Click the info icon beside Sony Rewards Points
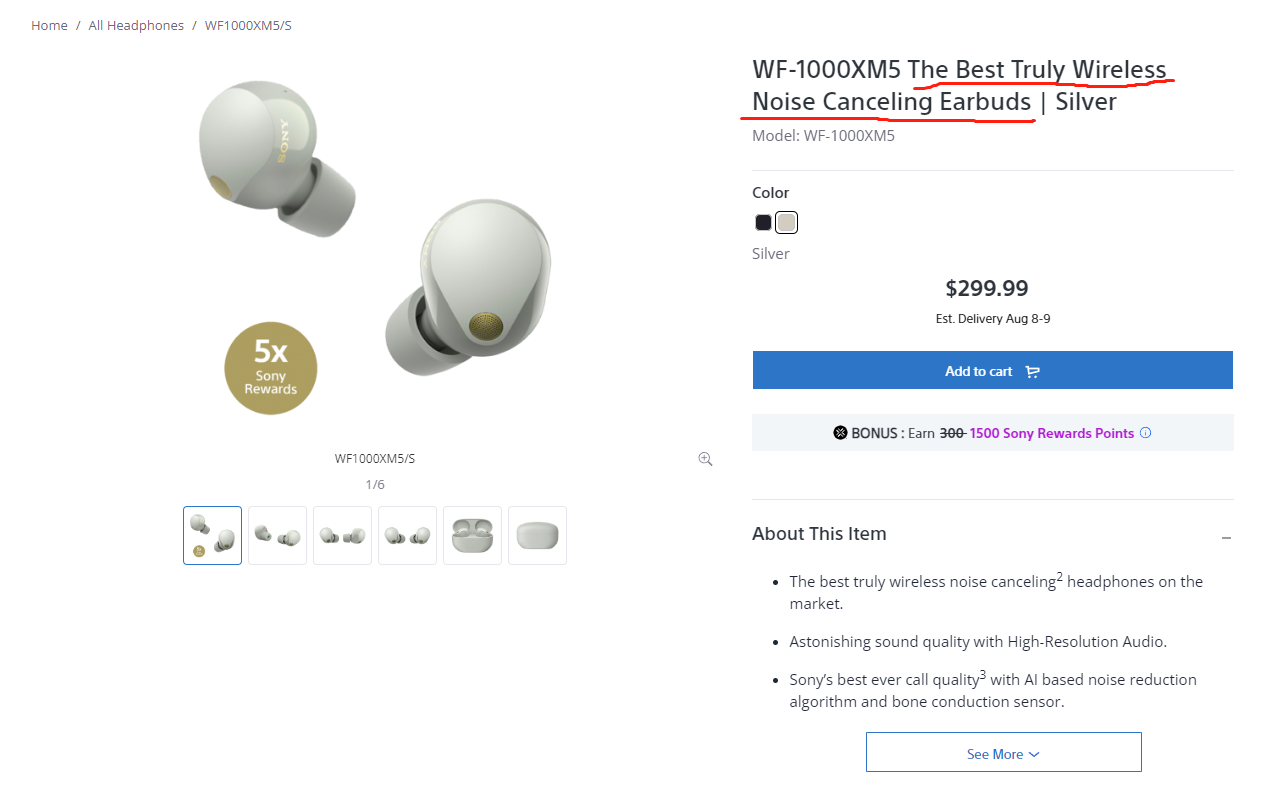The image size is (1285, 805). coord(1146,433)
